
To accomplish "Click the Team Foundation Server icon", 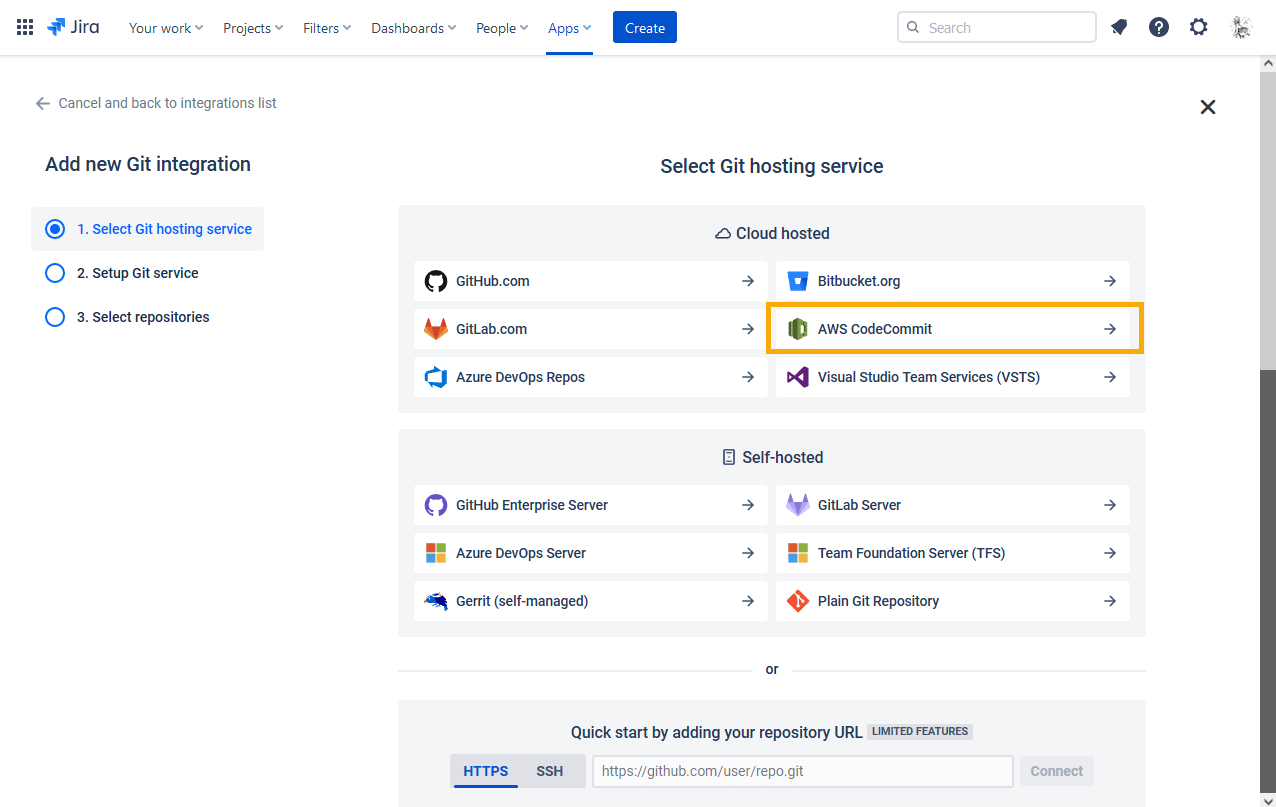I will [x=797, y=553].
